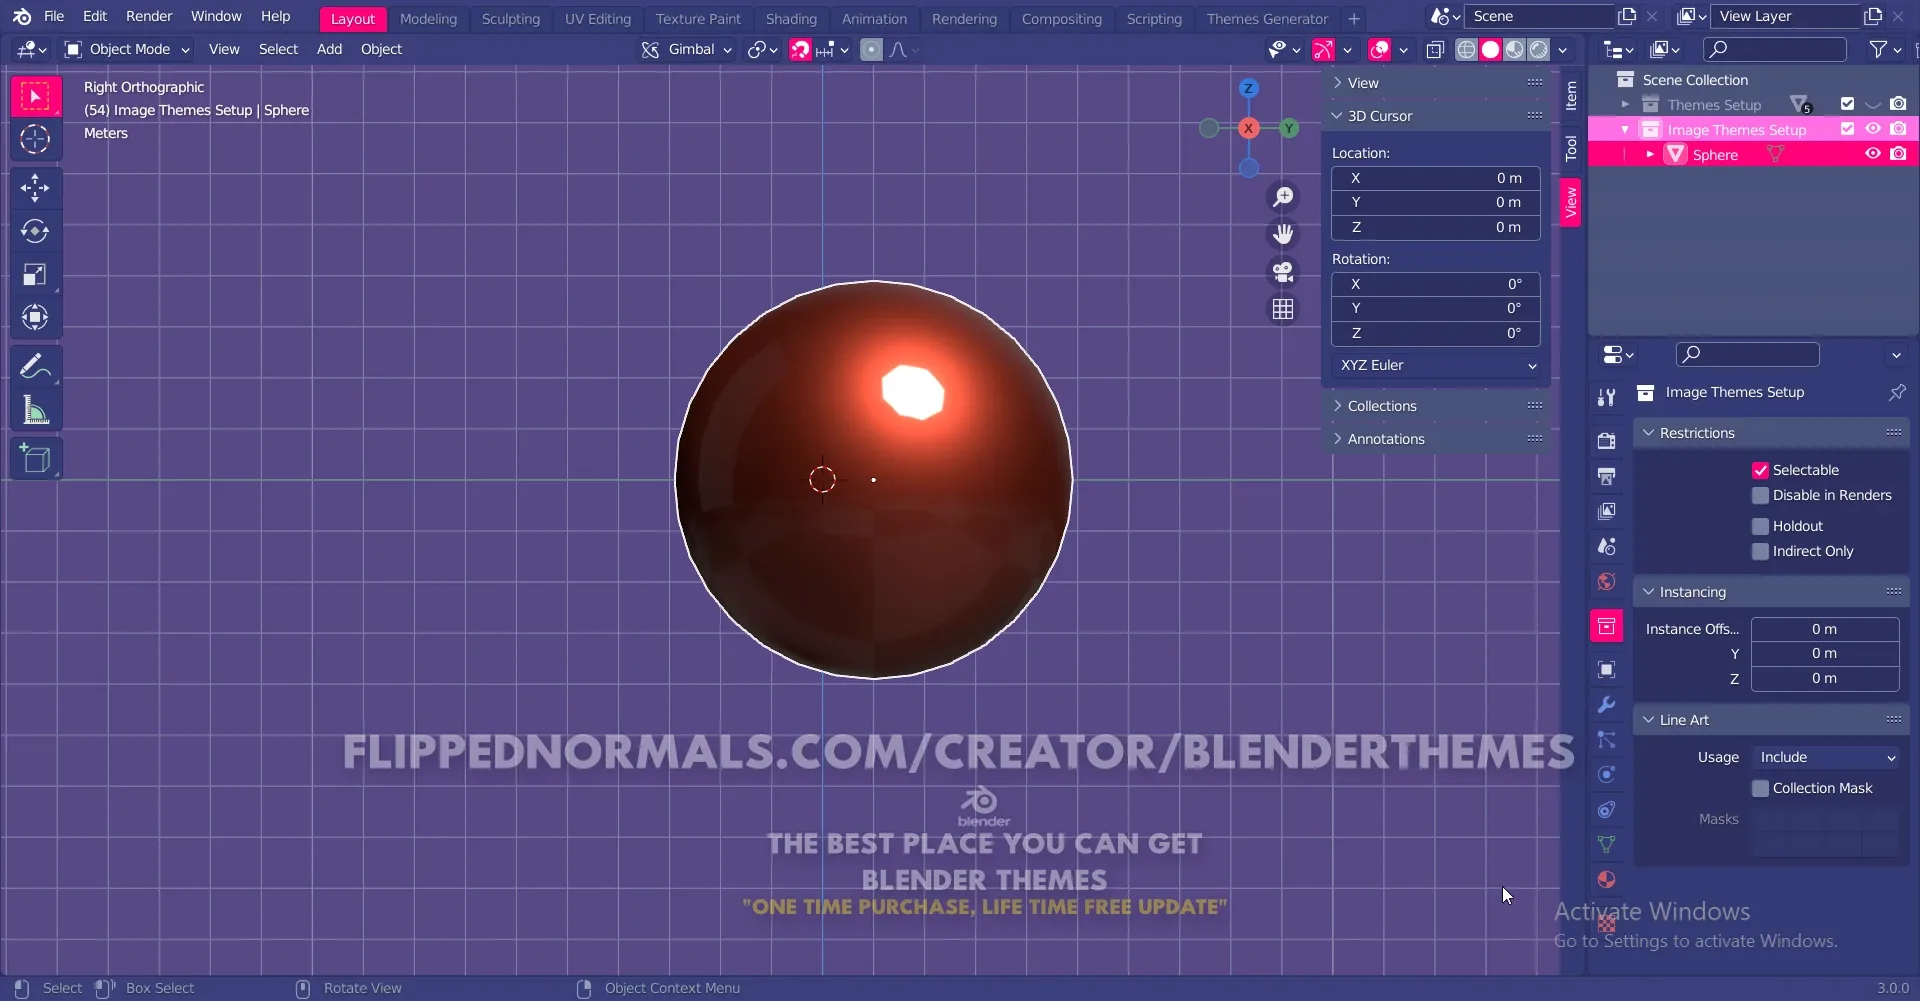Open the Scene properties tab icon
1920x1001 pixels.
tap(1606, 546)
